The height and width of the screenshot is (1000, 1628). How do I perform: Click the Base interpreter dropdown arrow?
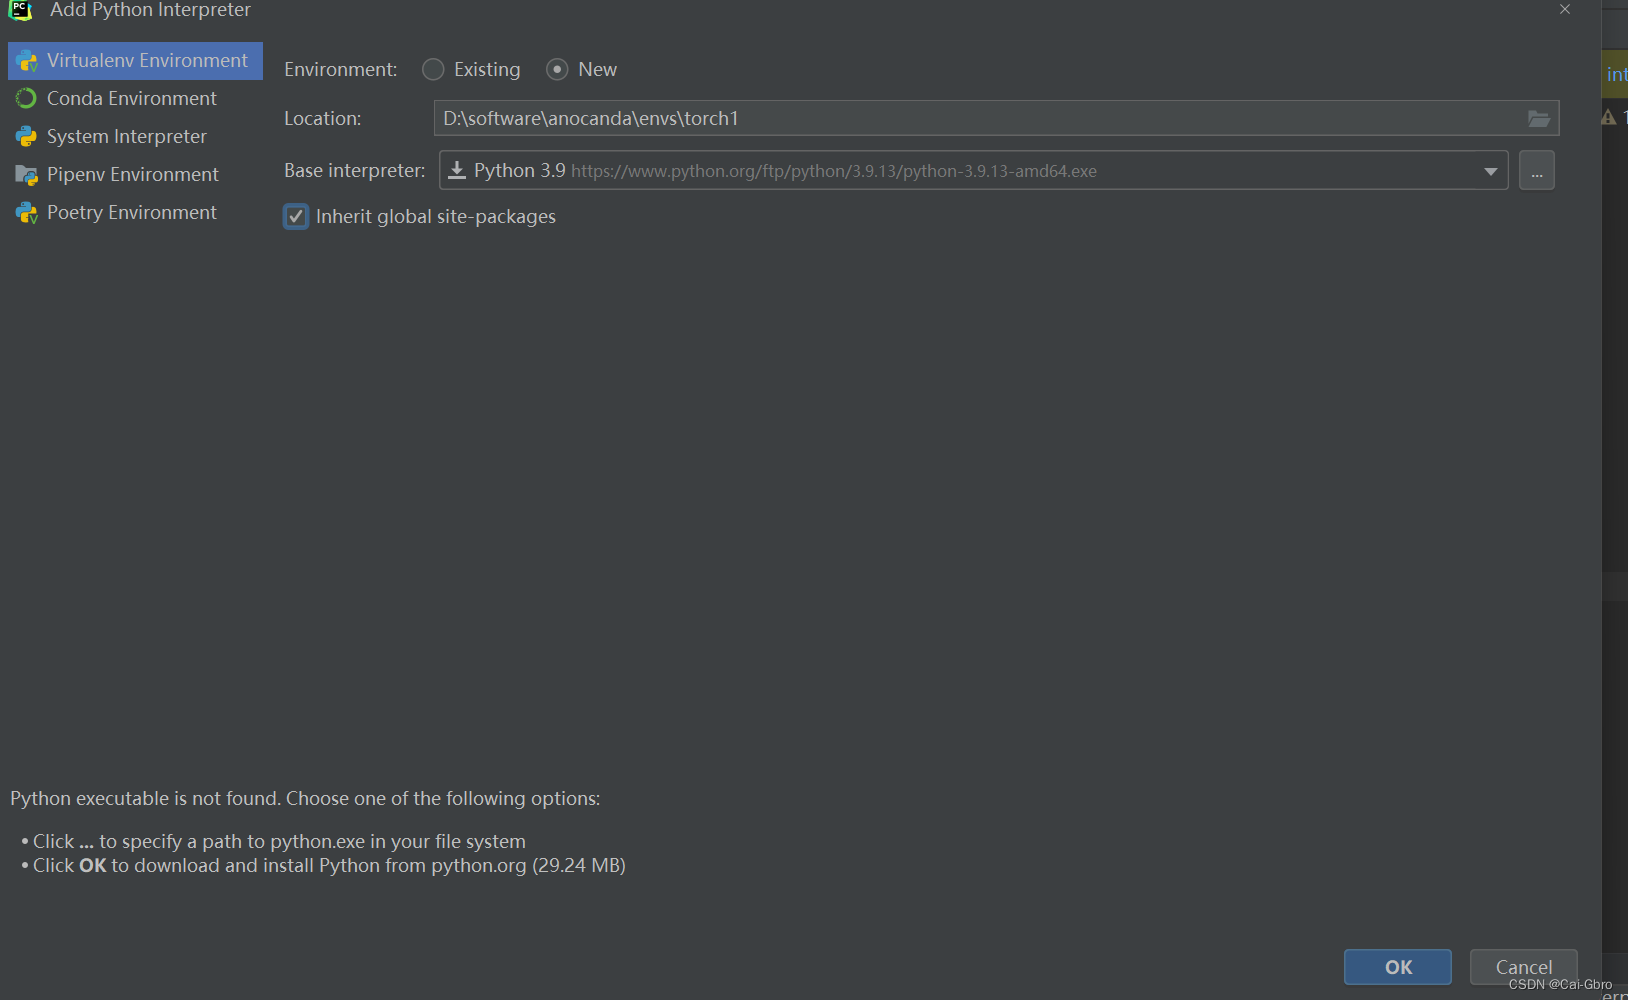click(1490, 171)
